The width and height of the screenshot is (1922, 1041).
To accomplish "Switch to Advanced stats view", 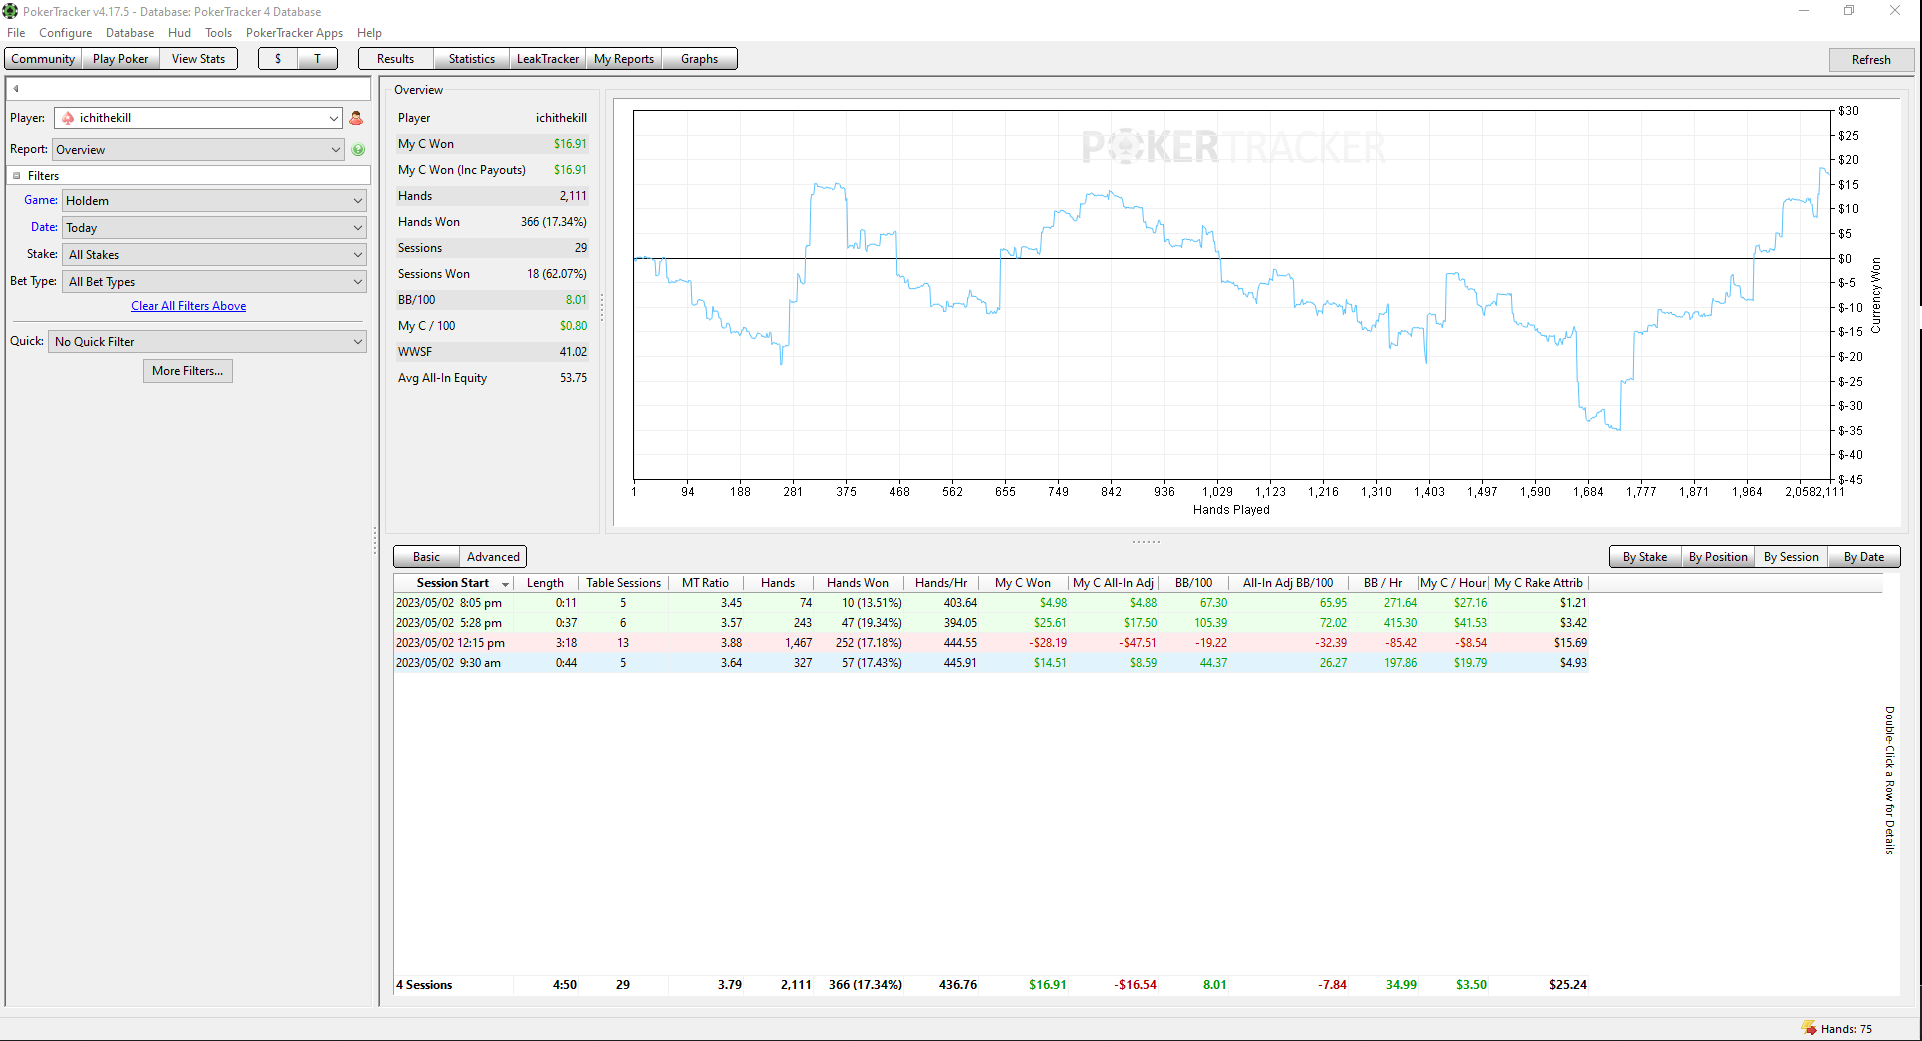I will 493,557.
